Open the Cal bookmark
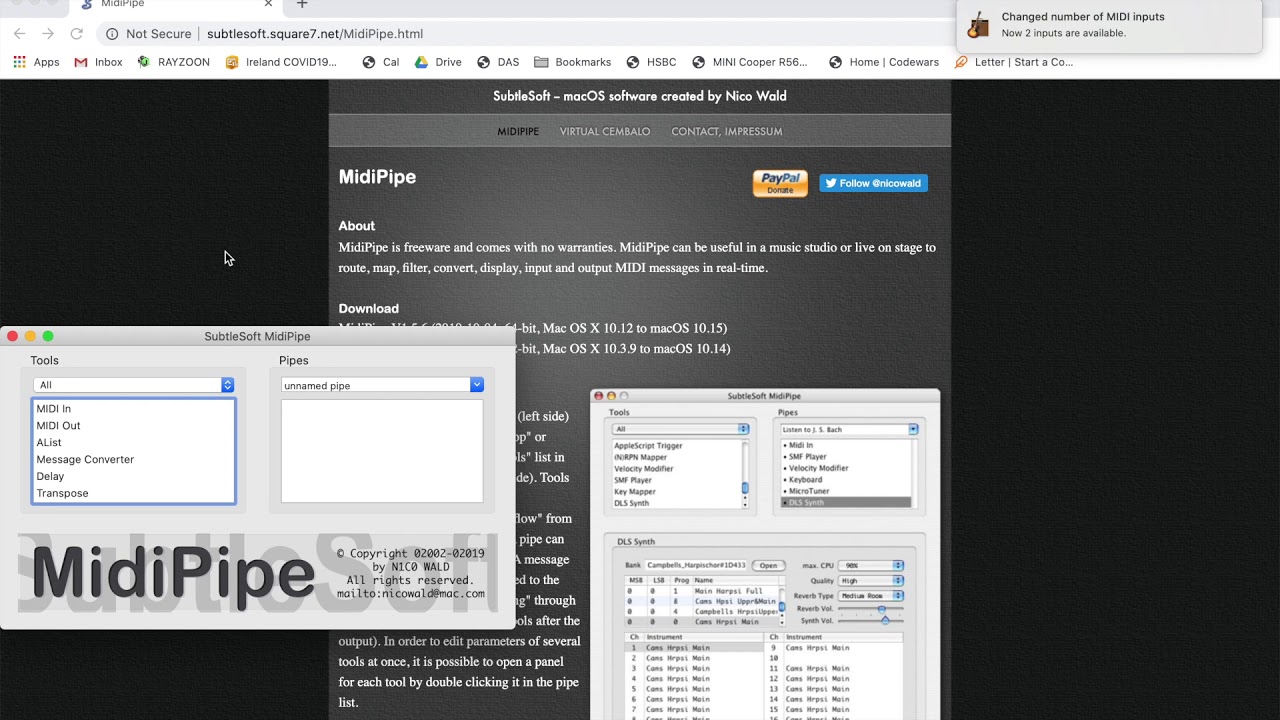 point(381,62)
